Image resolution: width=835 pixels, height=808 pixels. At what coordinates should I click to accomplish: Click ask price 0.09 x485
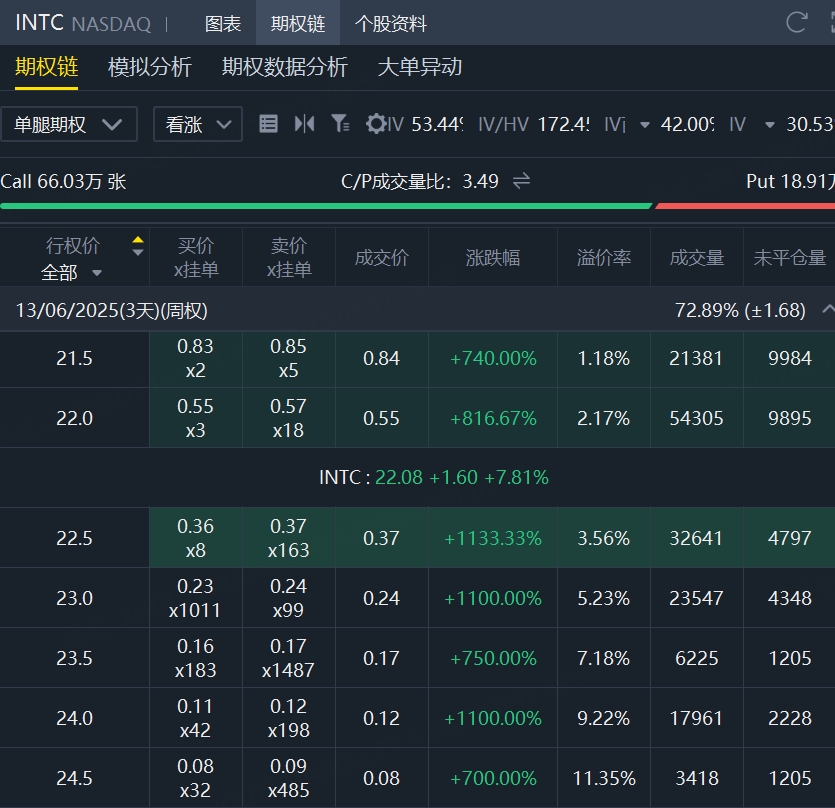pyautogui.click(x=289, y=778)
